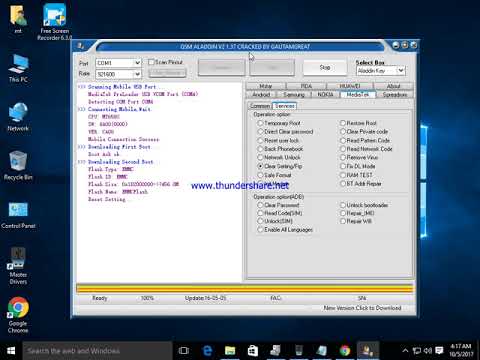
Task: Open Windows Store from taskbar
Action: pyautogui.click(x=253, y=351)
